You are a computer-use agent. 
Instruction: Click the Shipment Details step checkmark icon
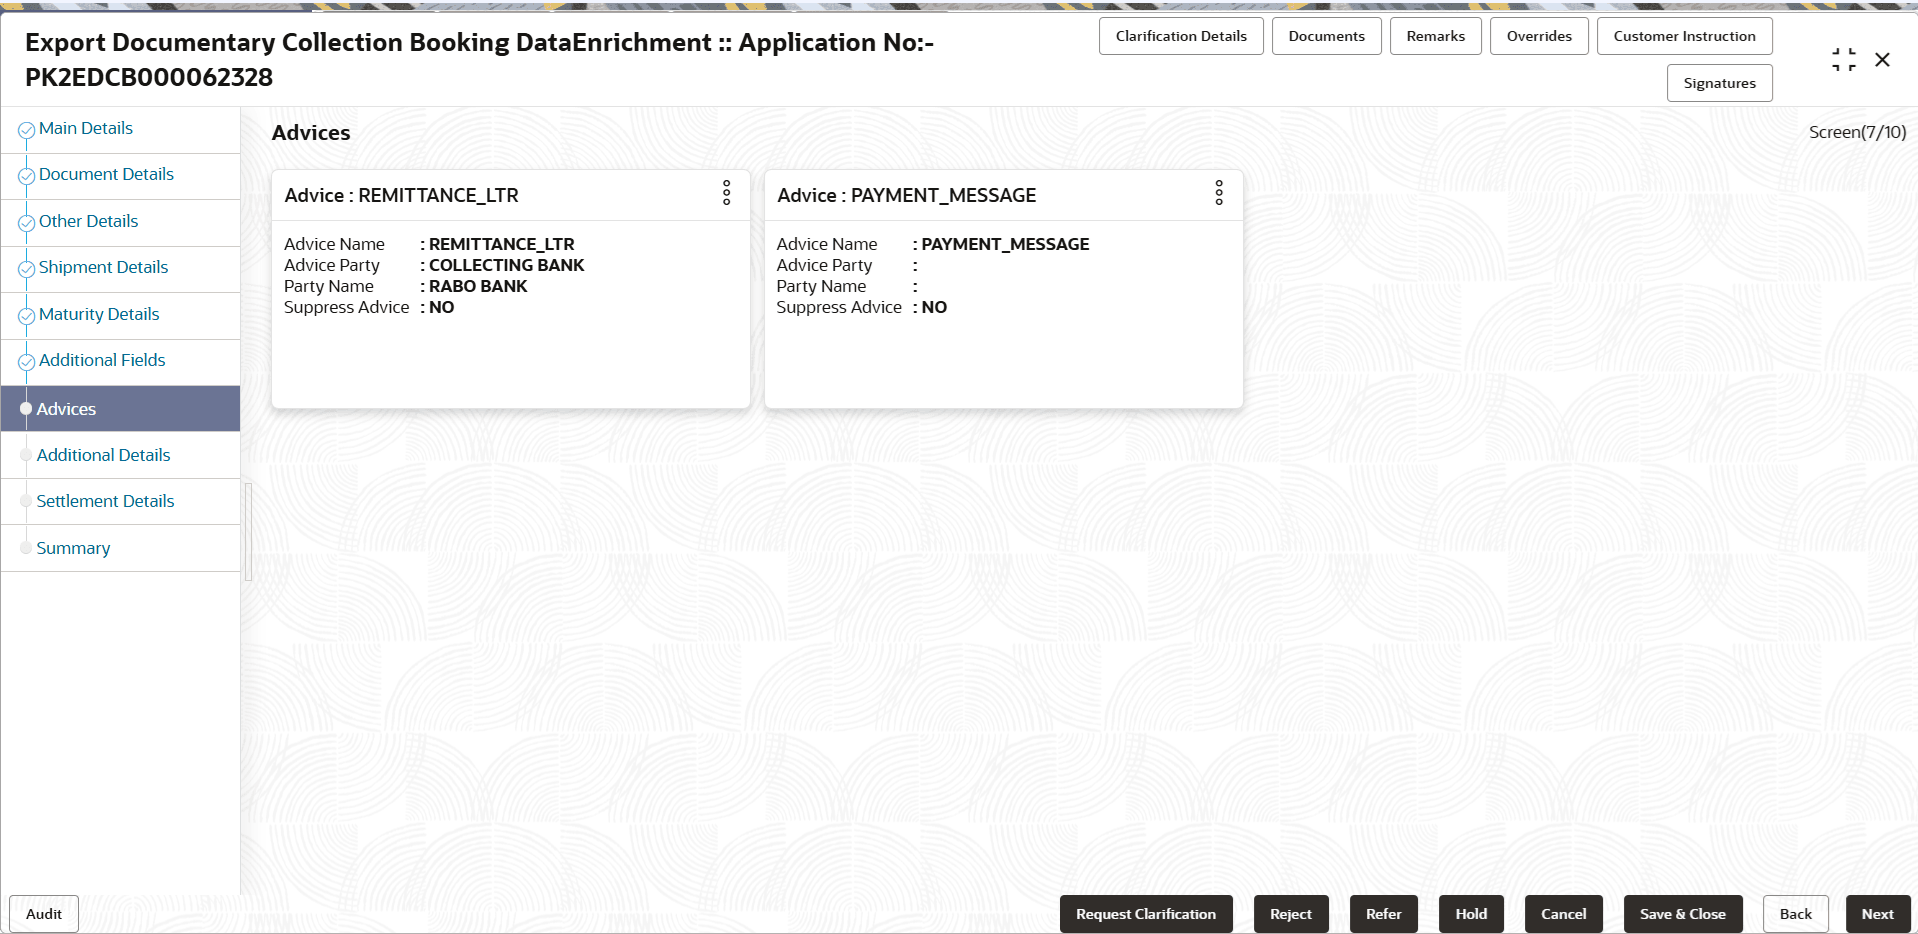click(27, 269)
